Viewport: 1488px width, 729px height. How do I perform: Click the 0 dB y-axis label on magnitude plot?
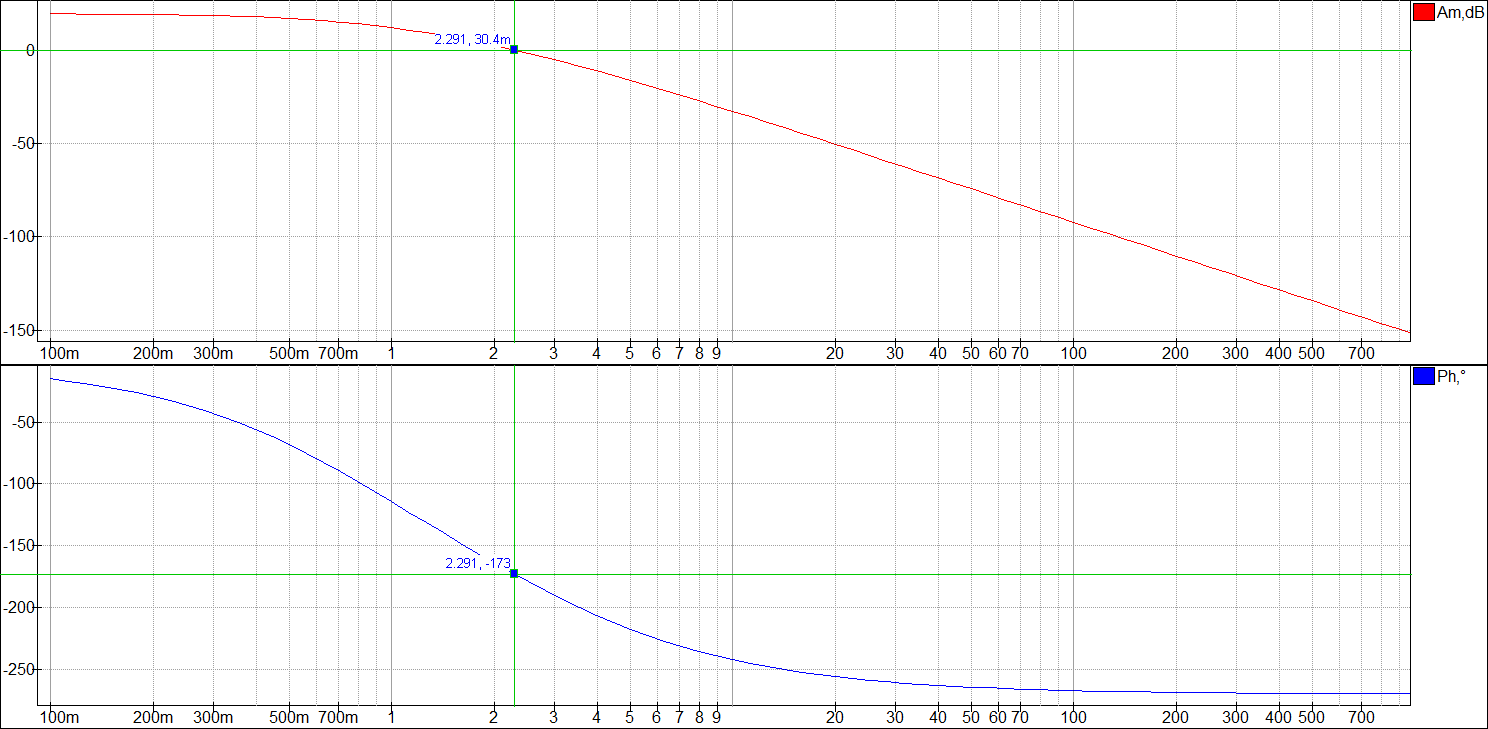tap(30, 50)
